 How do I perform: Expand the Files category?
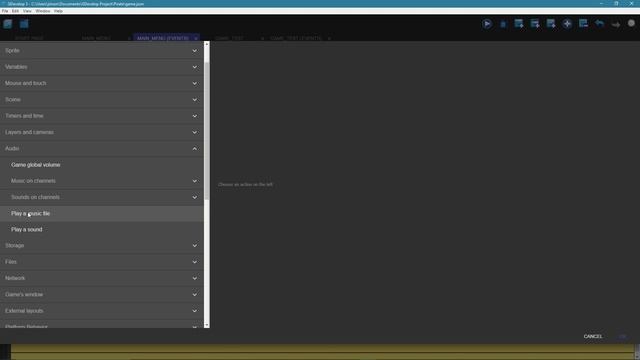(x=102, y=262)
